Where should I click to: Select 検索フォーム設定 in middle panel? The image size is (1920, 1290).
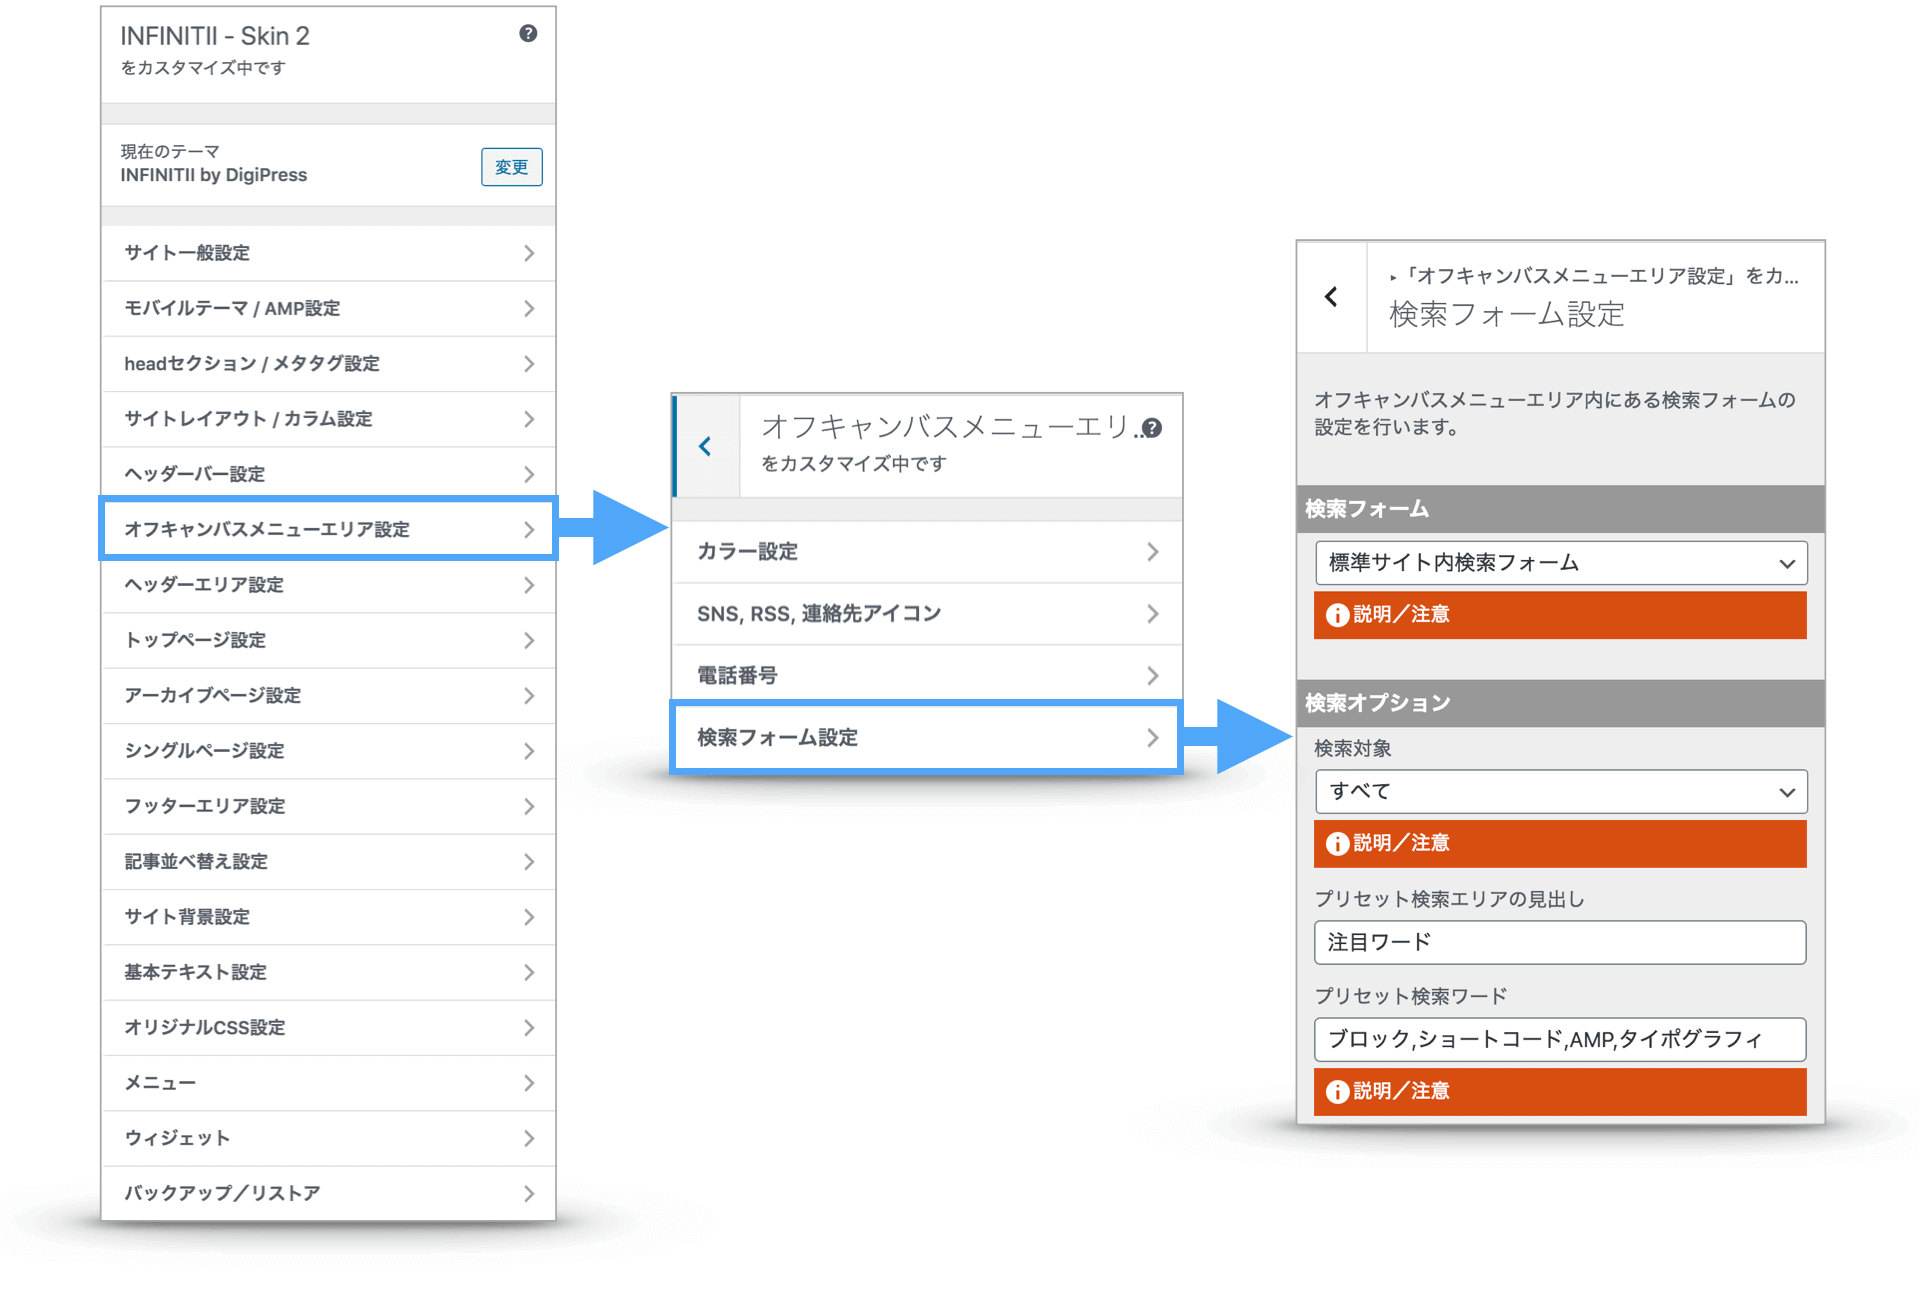pyautogui.click(x=926, y=738)
